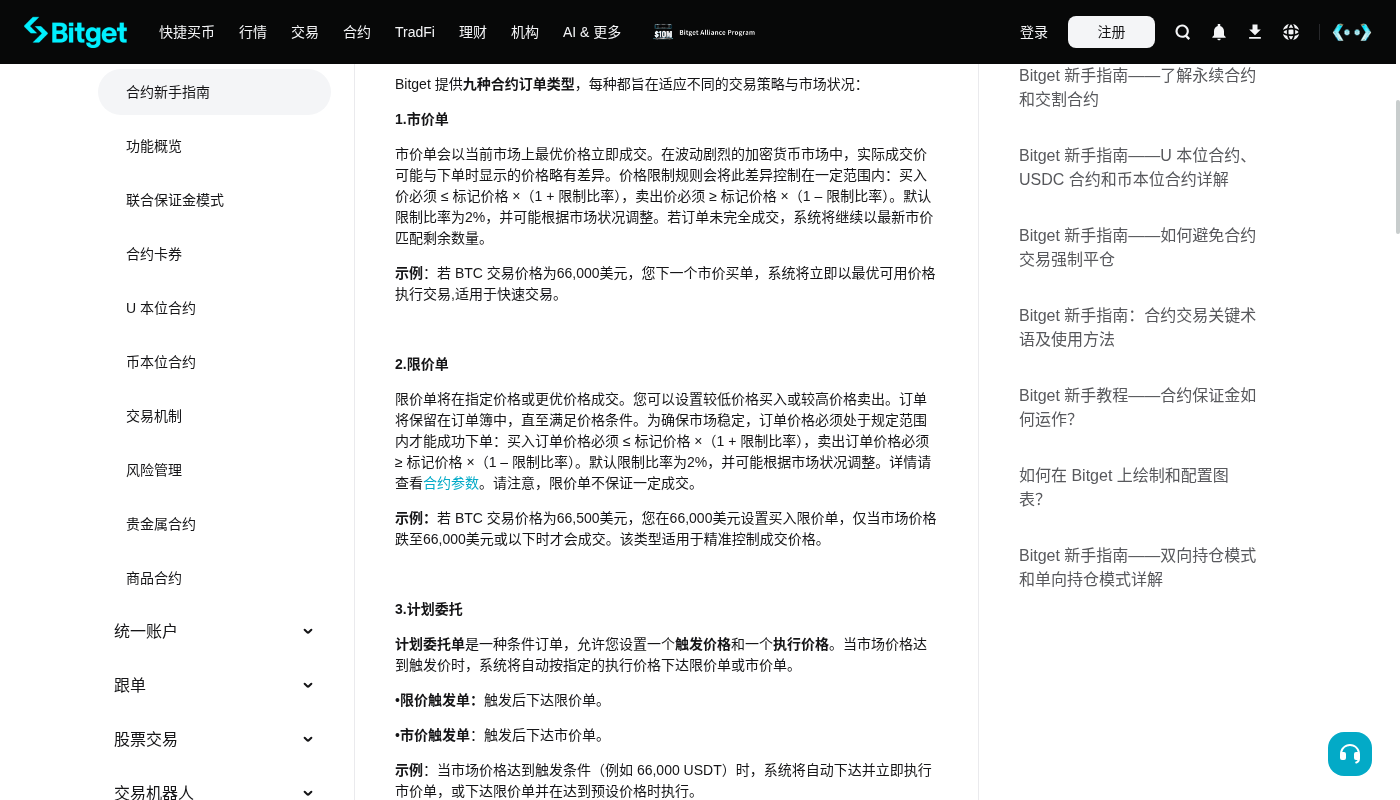Select U 本位合约 in the sidebar
Image resolution: width=1400 pixels, height=800 pixels.
214,308
